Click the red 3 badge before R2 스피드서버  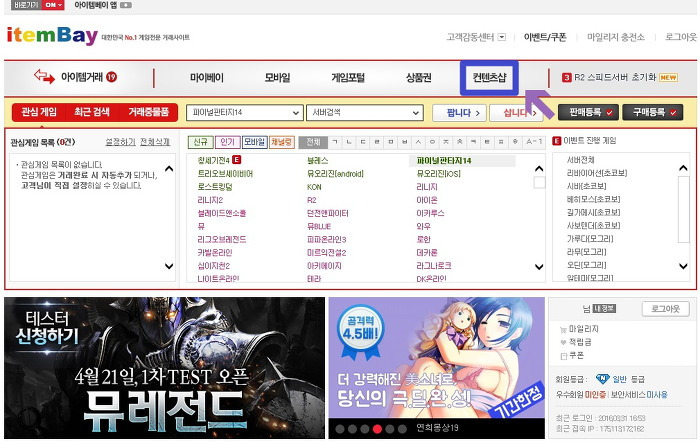click(x=567, y=77)
